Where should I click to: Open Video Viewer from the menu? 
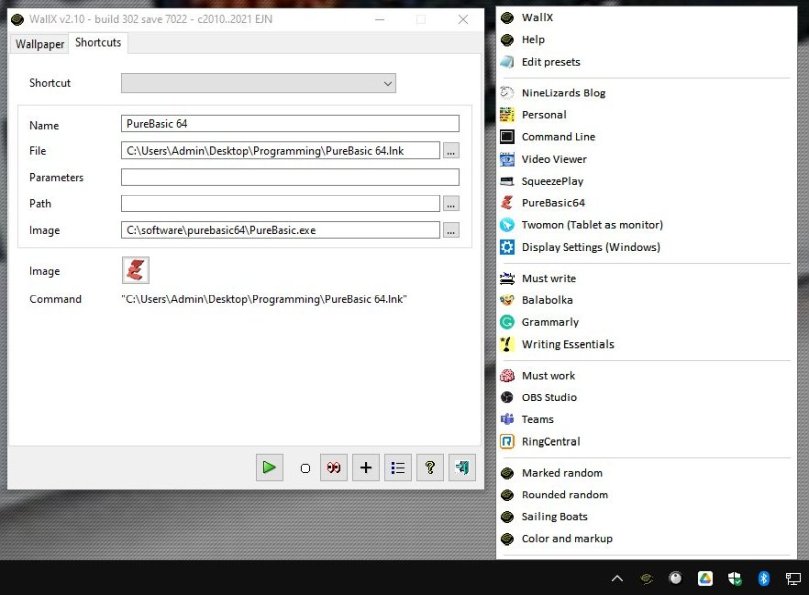pyautogui.click(x=646, y=159)
